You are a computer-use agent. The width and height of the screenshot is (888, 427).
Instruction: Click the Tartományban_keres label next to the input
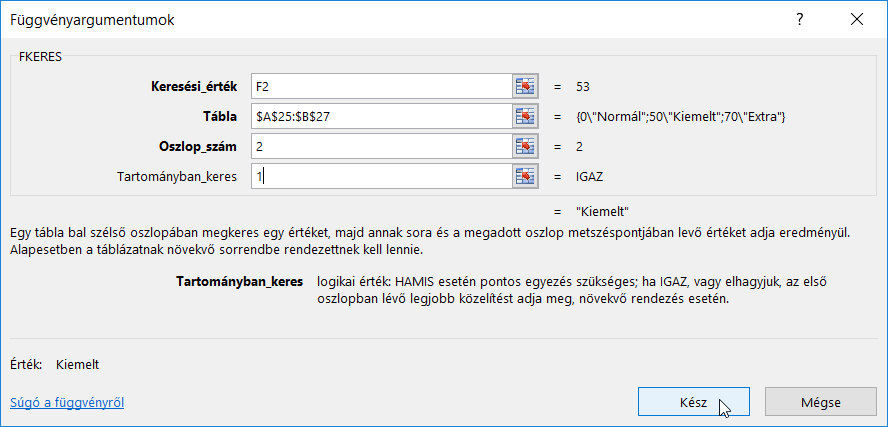pyautogui.click(x=177, y=177)
